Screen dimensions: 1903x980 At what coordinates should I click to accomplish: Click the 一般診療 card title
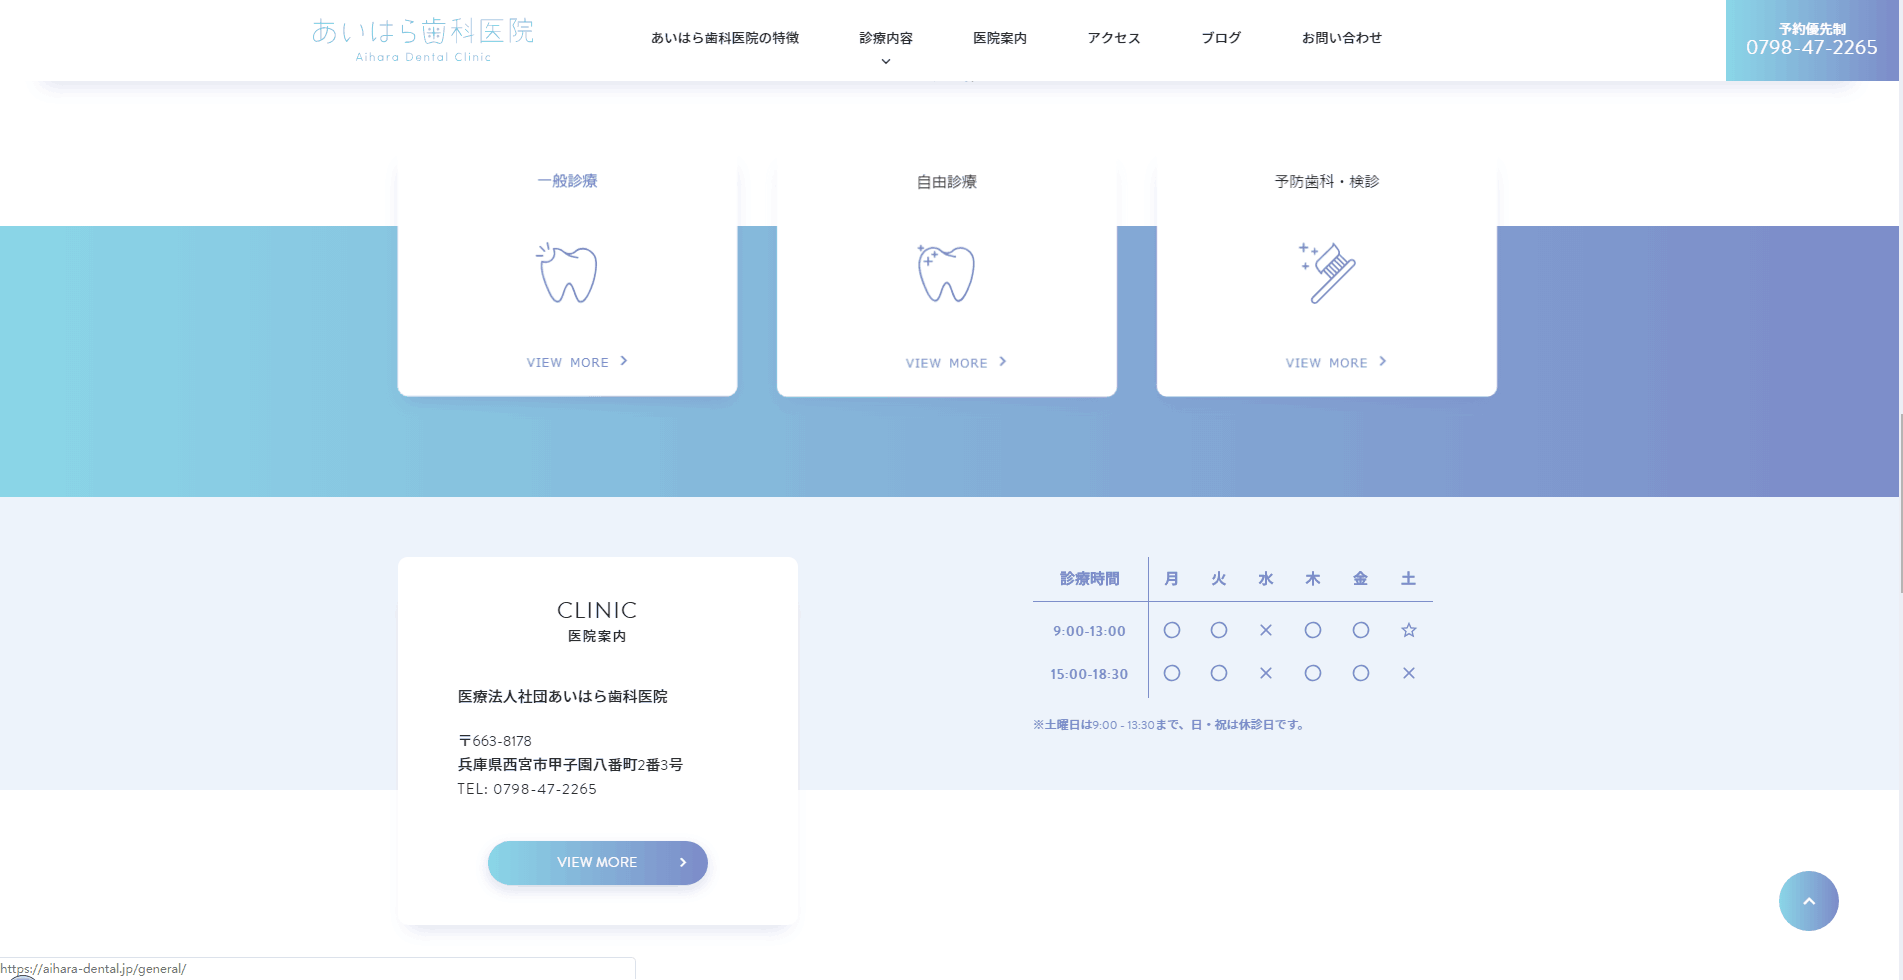(x=567, y=181)
